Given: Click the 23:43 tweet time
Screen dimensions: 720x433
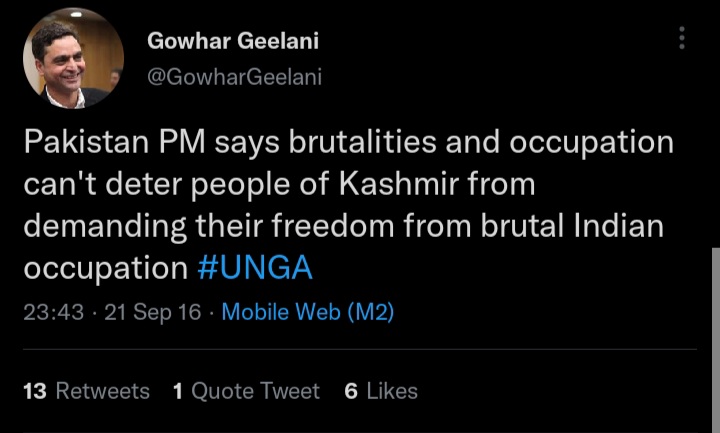Looking at the screenshot, I should coord(53,312).
